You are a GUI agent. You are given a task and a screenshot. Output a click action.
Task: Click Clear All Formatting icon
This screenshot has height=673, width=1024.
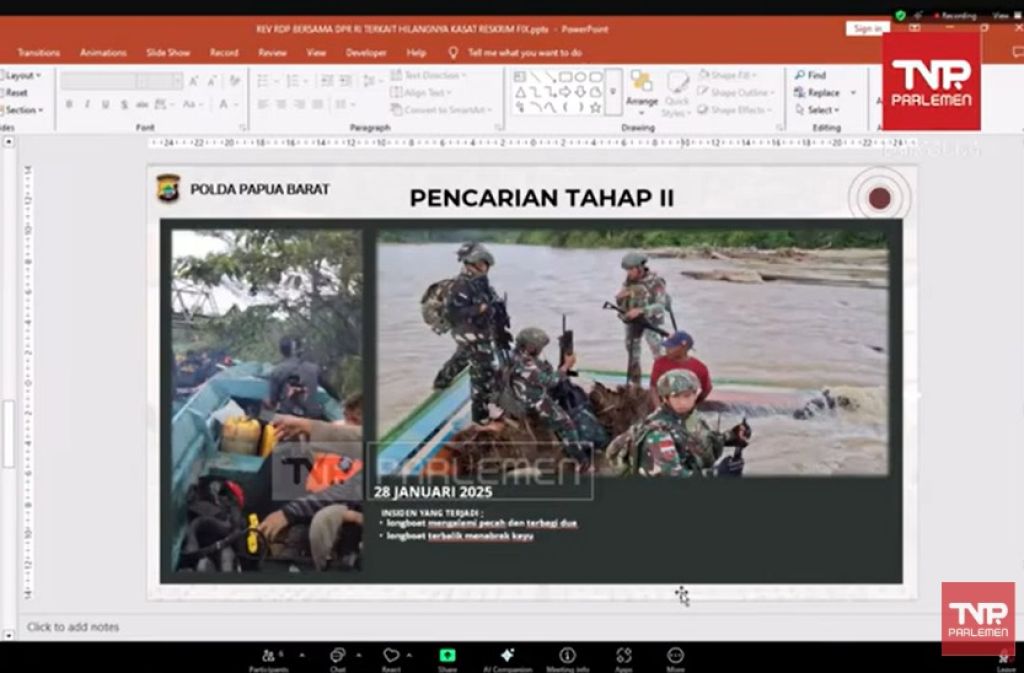[x=234, y=81]
